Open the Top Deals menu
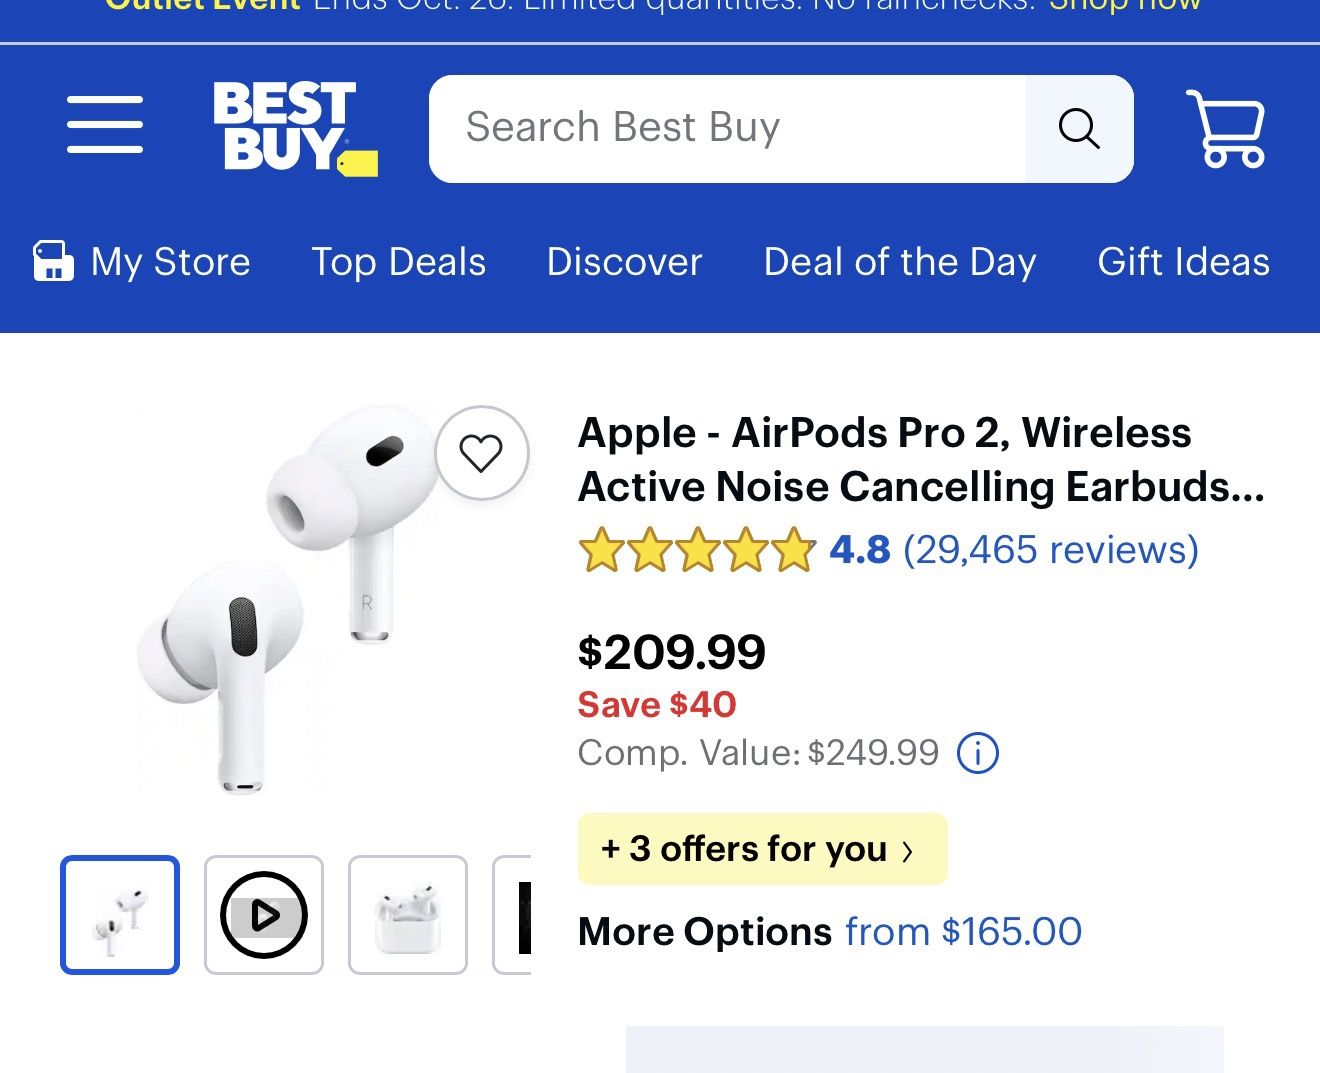The width and height of the screenshot is (1320, 1073). click(x=398, y=261)
